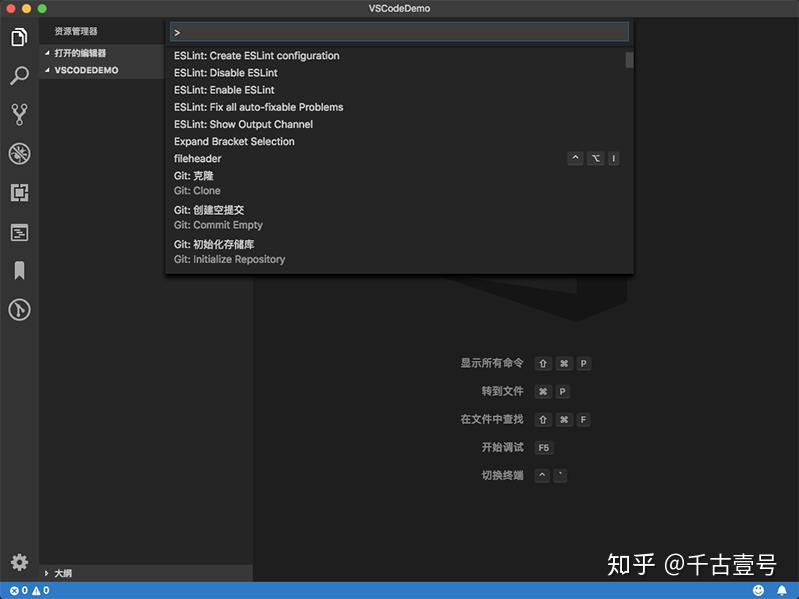Click the command list scrollbar thumb

(629, 60)
